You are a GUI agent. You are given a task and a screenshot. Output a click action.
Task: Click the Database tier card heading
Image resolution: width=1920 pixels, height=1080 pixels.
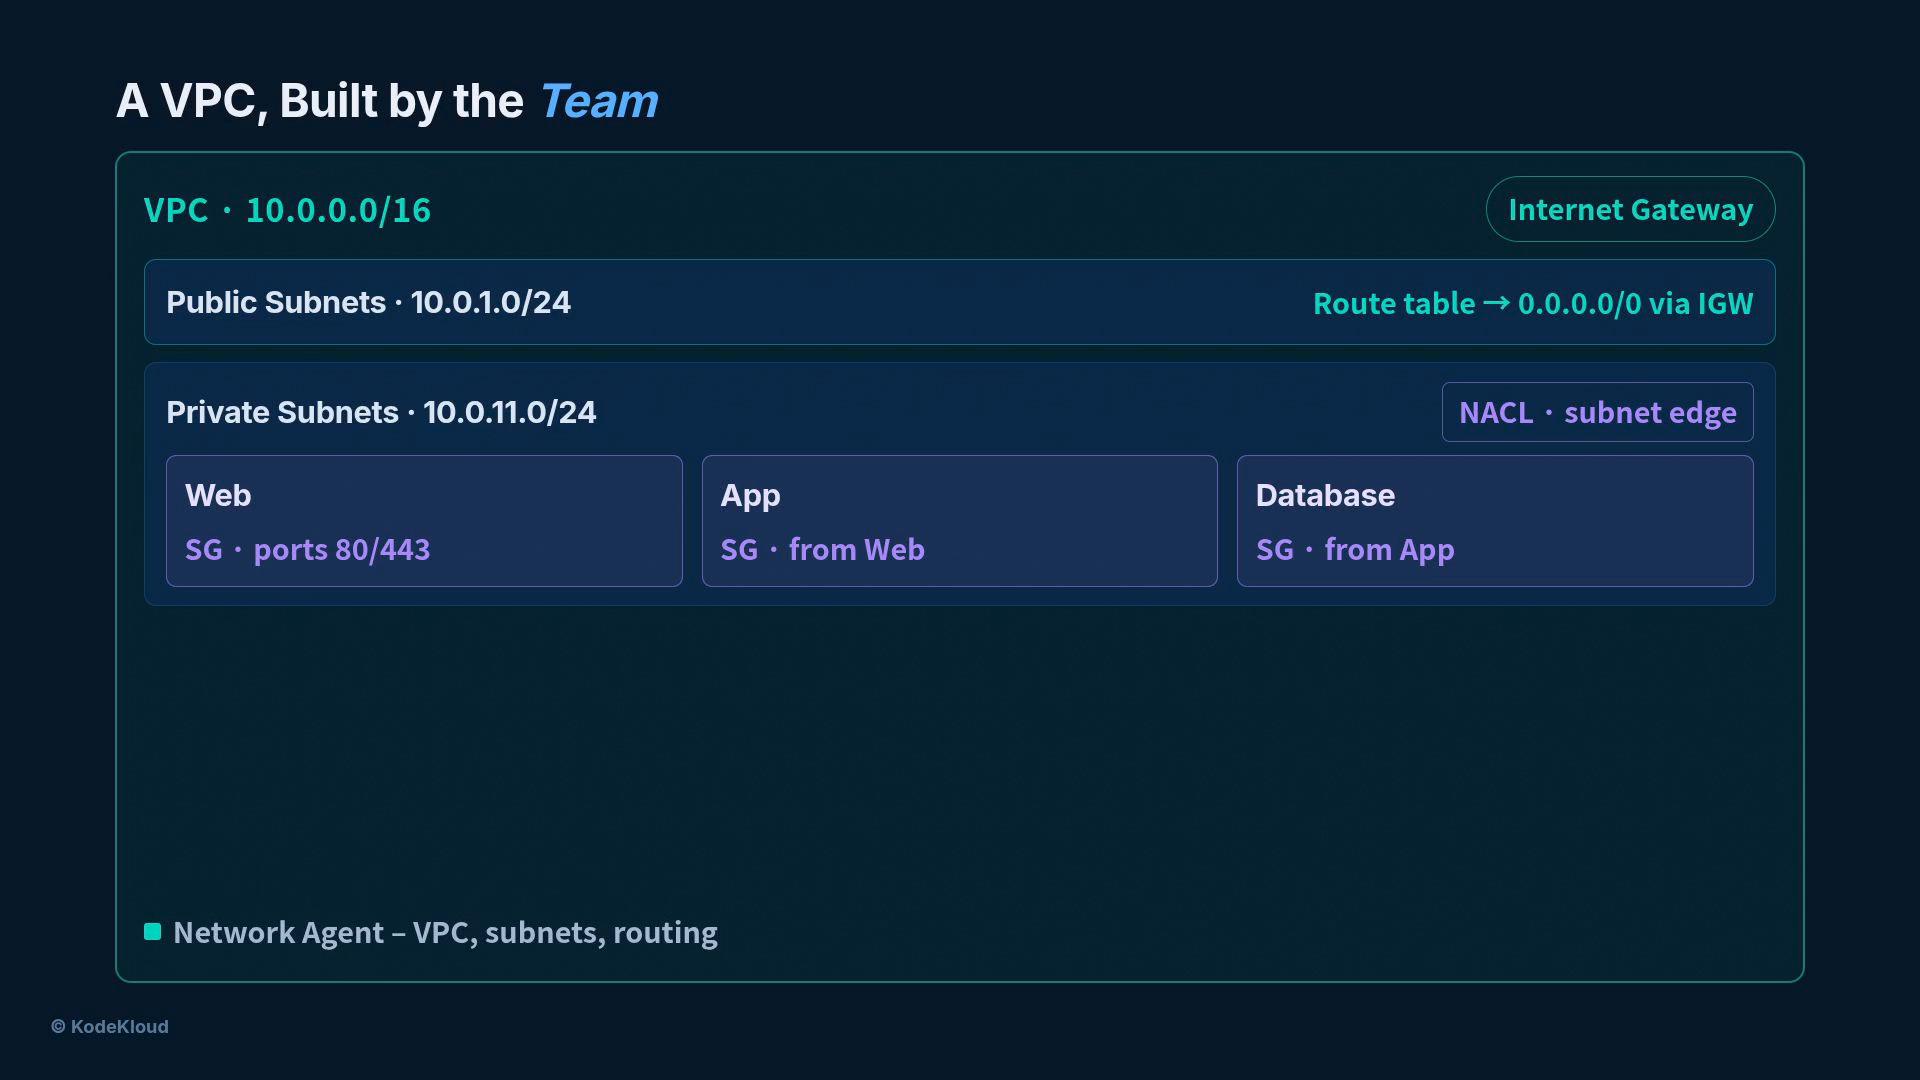pos(1325,495)
